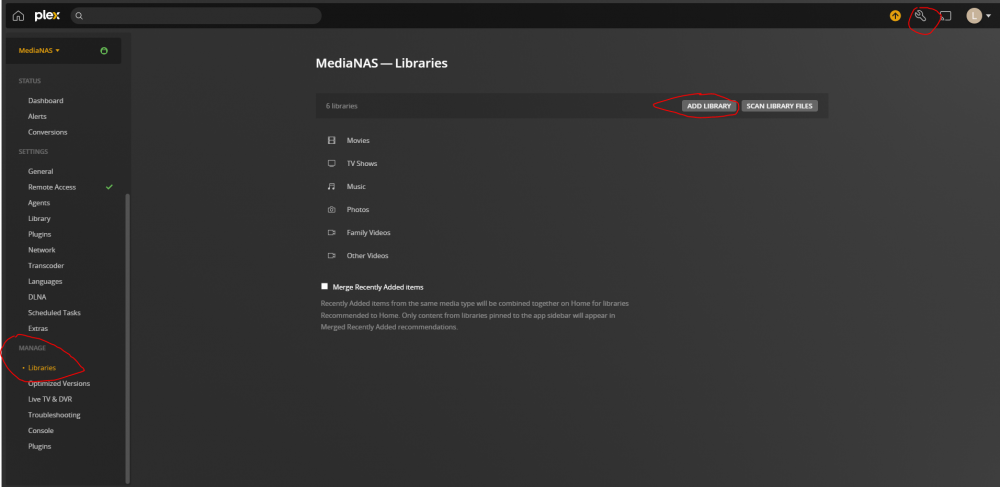Open the orange update notification icon
This screenshot has height=487, width=1000.
(895, 16)
